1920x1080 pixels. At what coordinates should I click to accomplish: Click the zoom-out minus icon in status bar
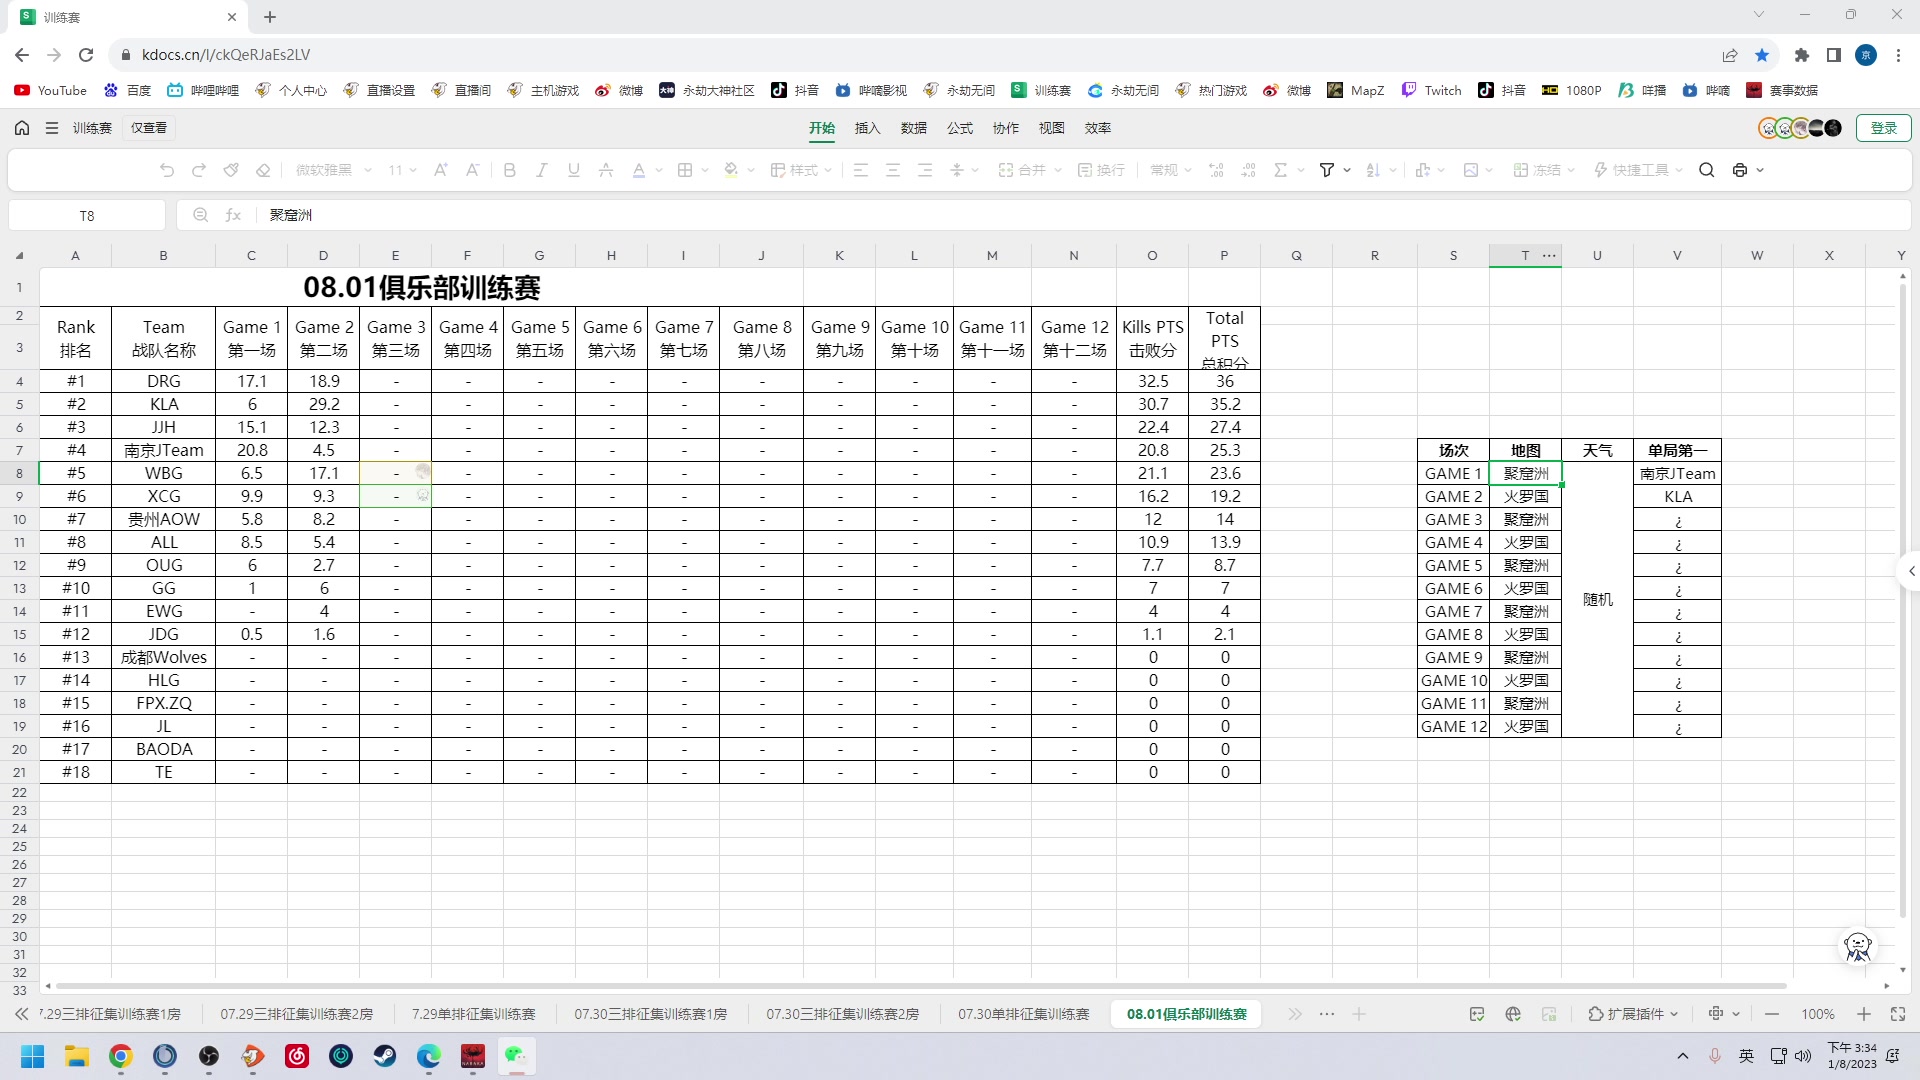tap(1772, 1014)
